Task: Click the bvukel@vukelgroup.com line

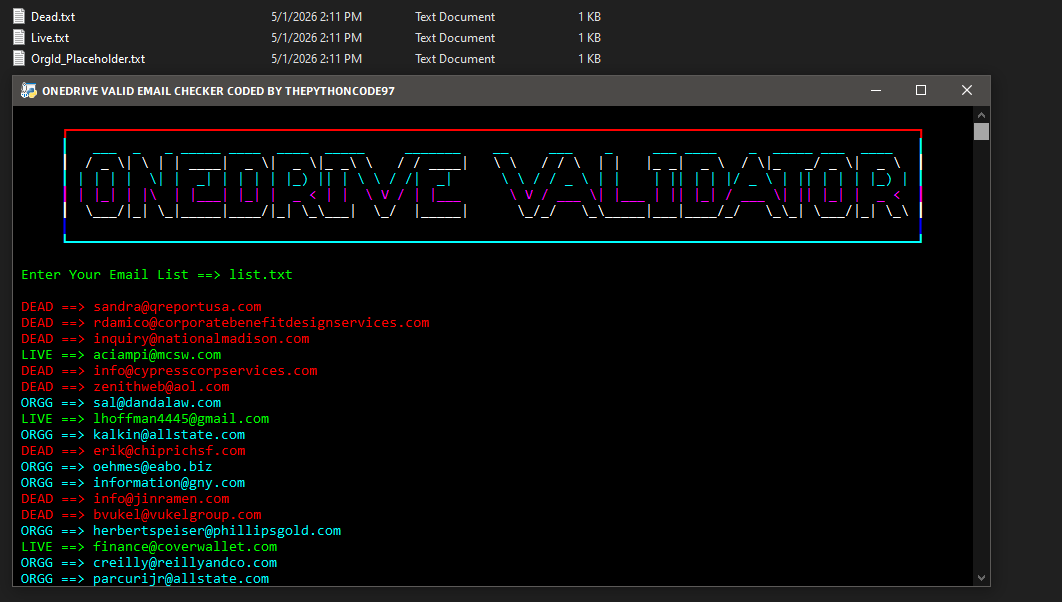Action: click(141, 515)
